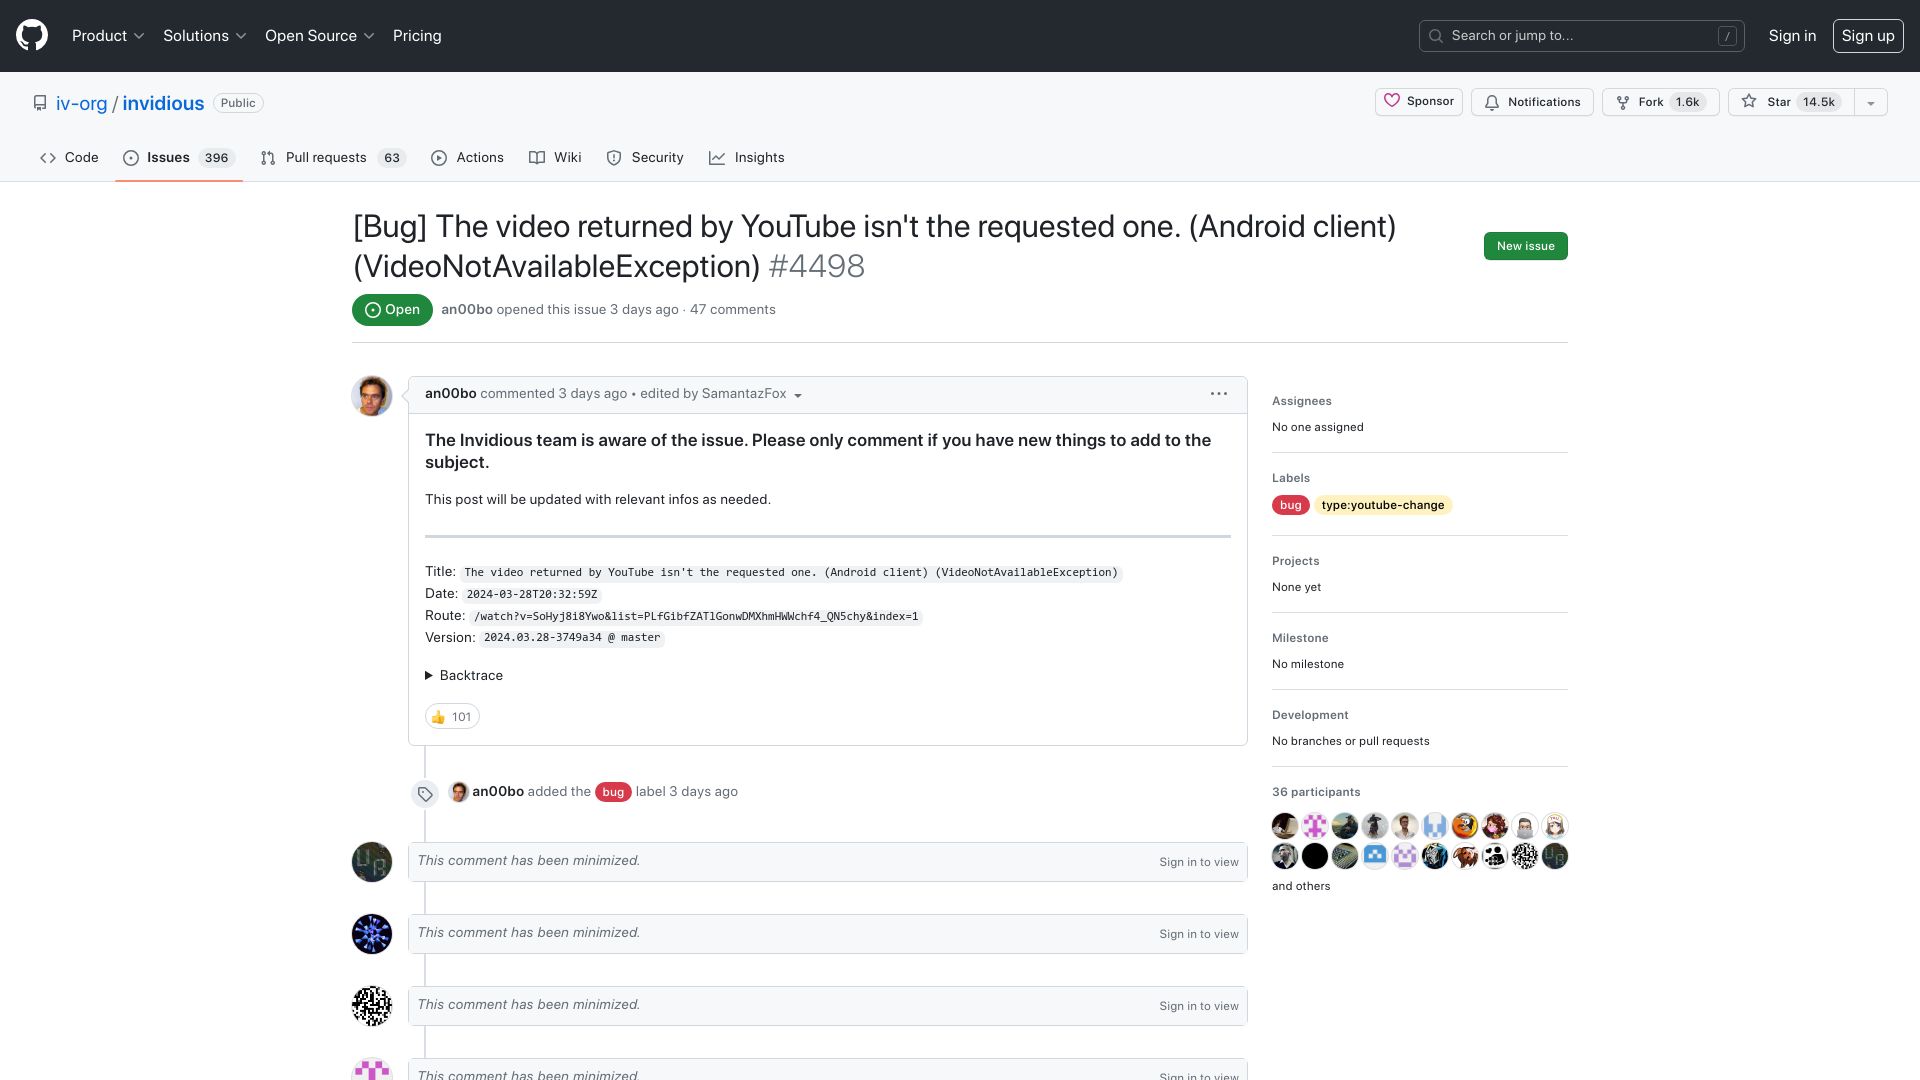
Task: Open the Actions tab
Action: [467, 157]
